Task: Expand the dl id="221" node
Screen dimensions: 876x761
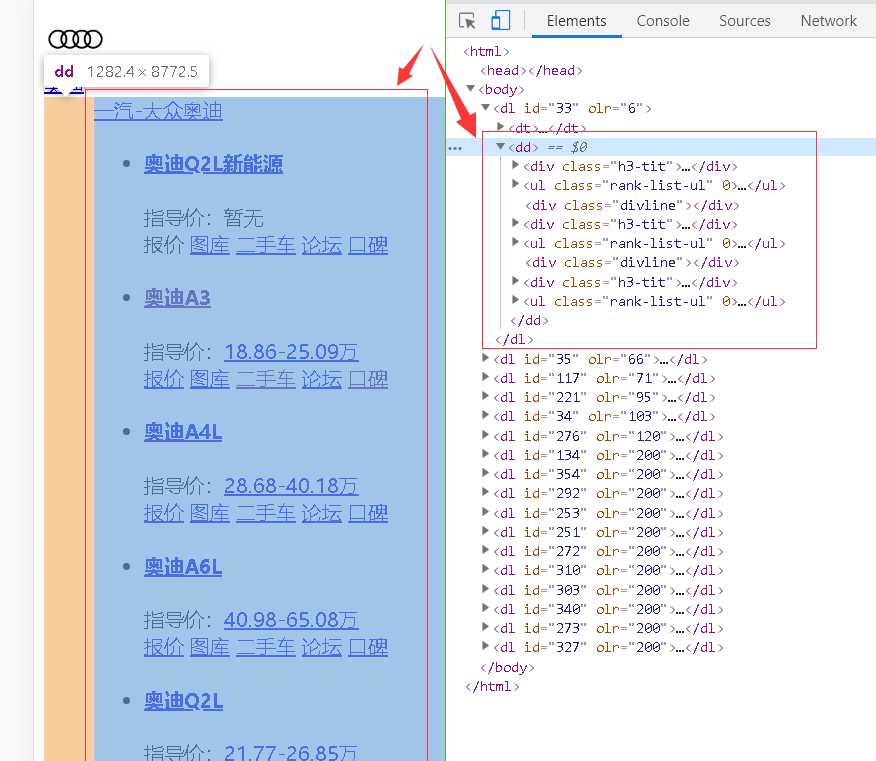Action: pyautogui.click(x=485, y=397)
